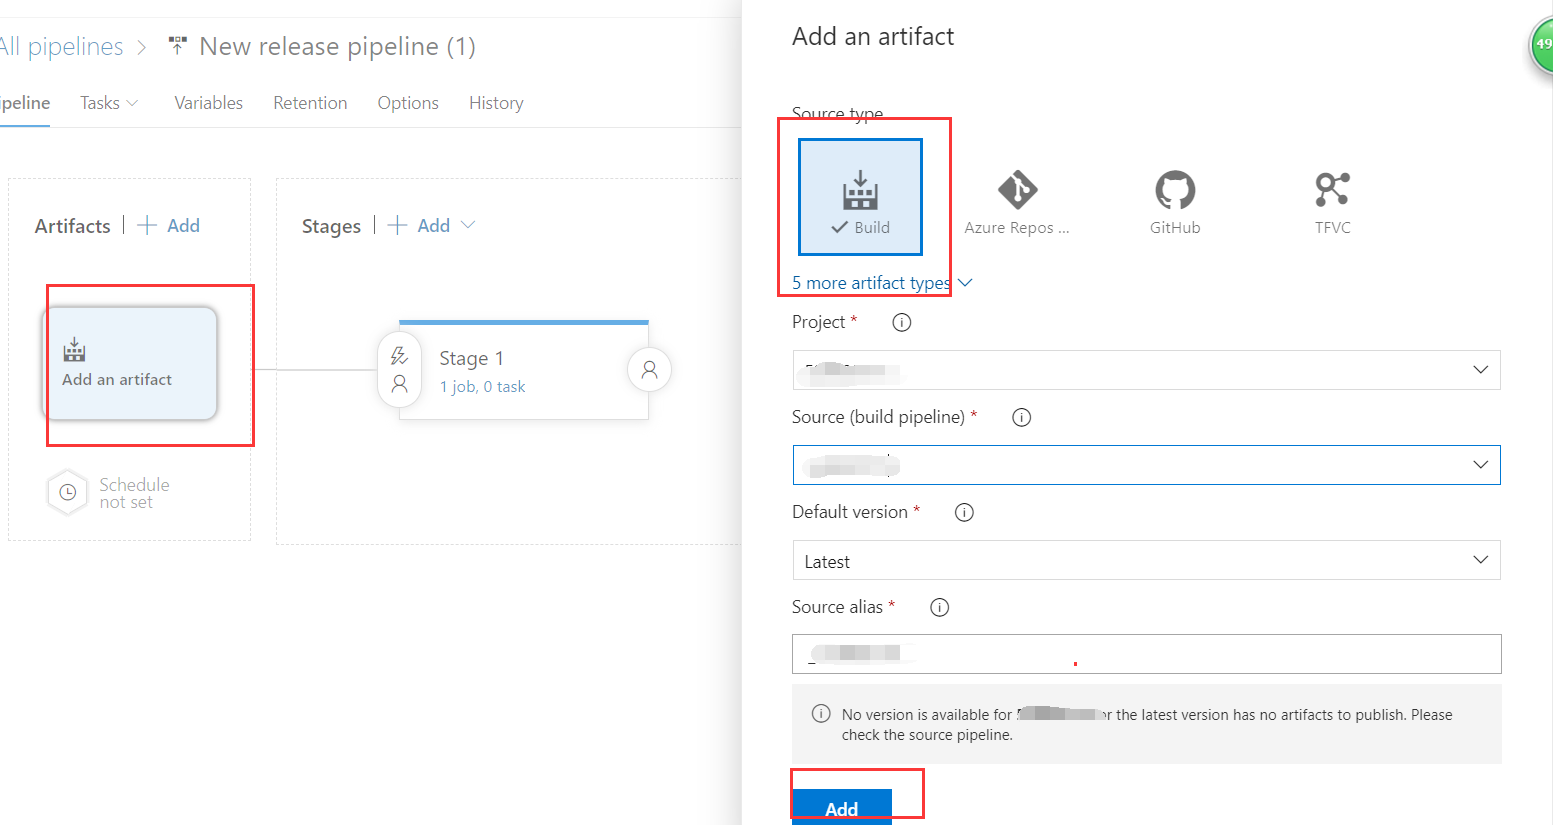Click the release pipeline icon beside title
Screen dimensions: 1553x825
[x=177, y=46]
